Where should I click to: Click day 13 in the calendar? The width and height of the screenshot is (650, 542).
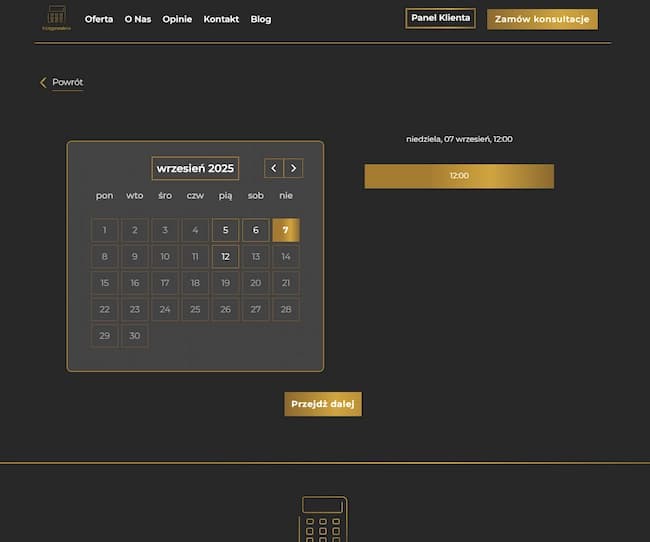click(x=256, y=257)
